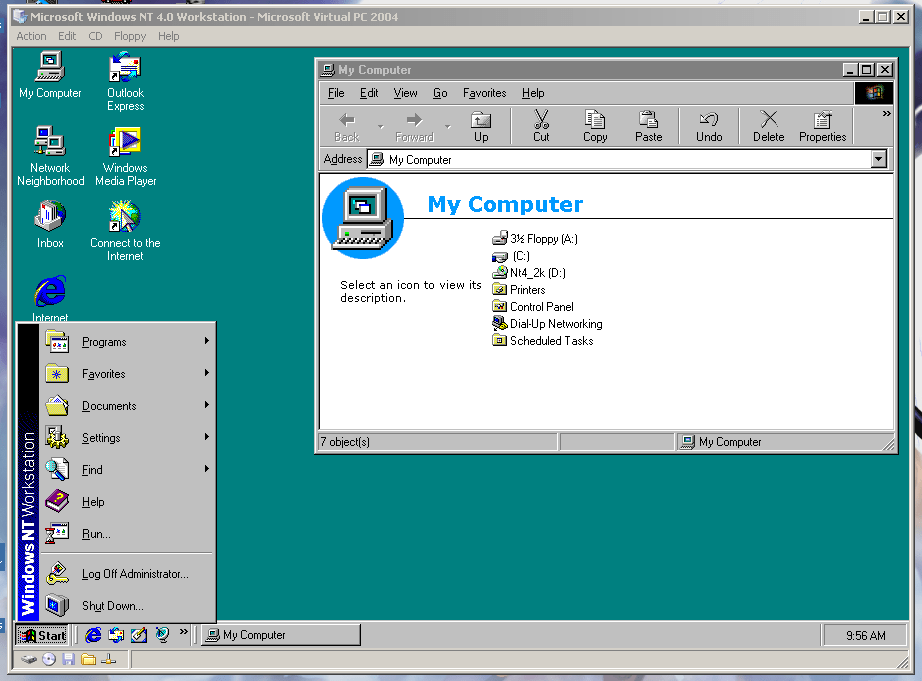This screenshot has width=922, height=681.
Task: Click View Channels quick launch icon
Action: click(x=162, y=635)
